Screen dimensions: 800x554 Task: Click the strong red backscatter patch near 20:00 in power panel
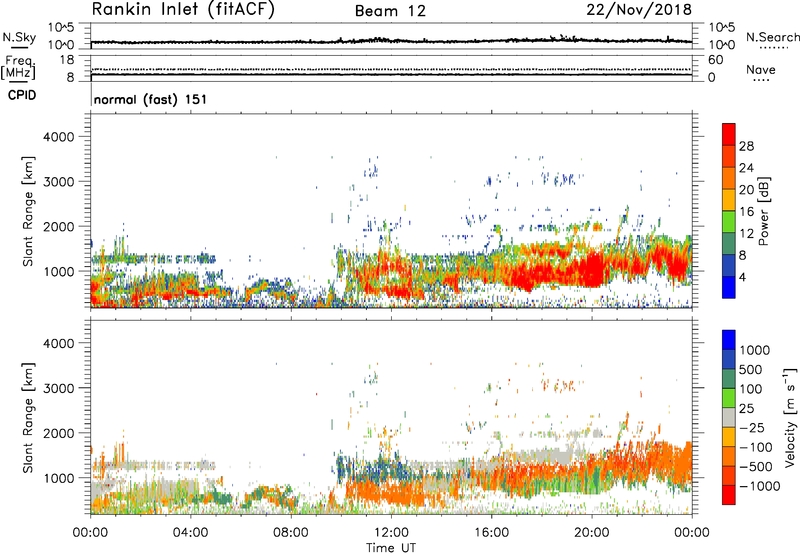click(x=592, y=268)
